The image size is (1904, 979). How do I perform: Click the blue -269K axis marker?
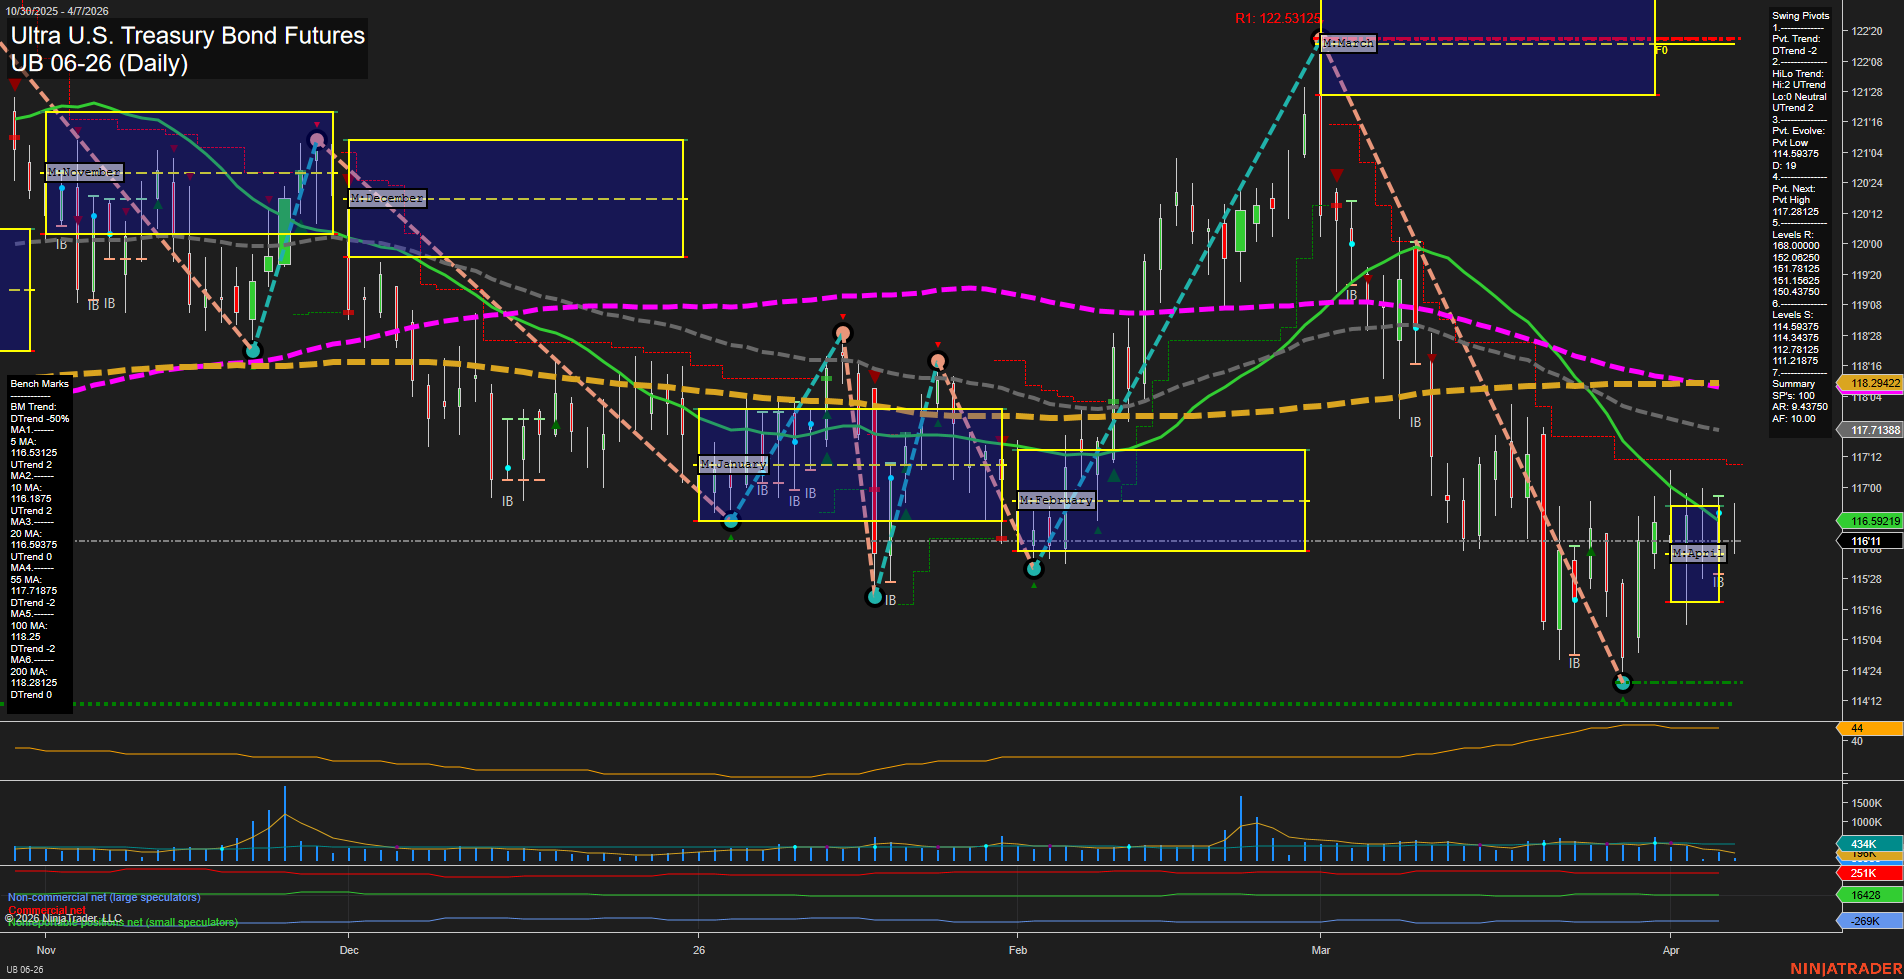tap(1866, 921)
